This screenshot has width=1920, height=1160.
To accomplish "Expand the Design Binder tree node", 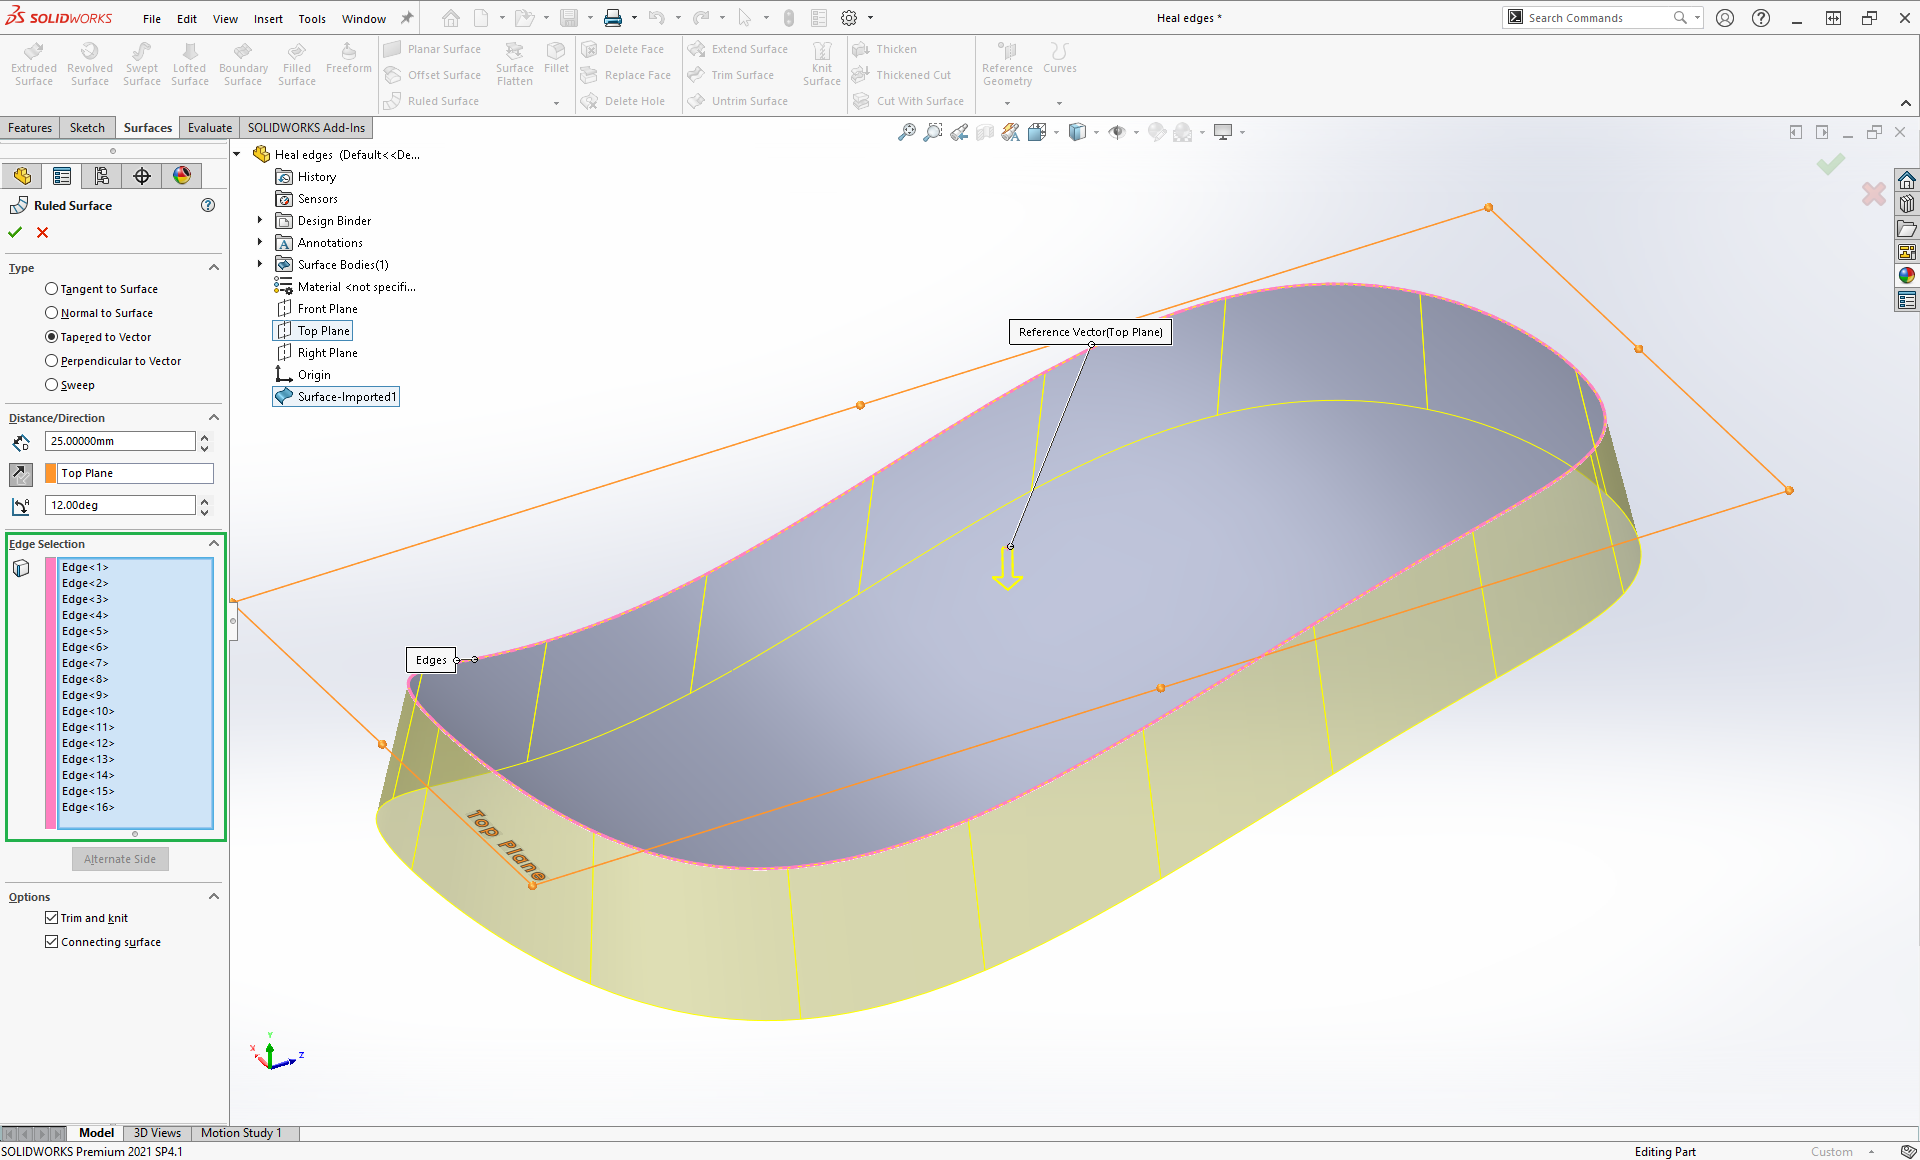I will [x=260, y=220].
